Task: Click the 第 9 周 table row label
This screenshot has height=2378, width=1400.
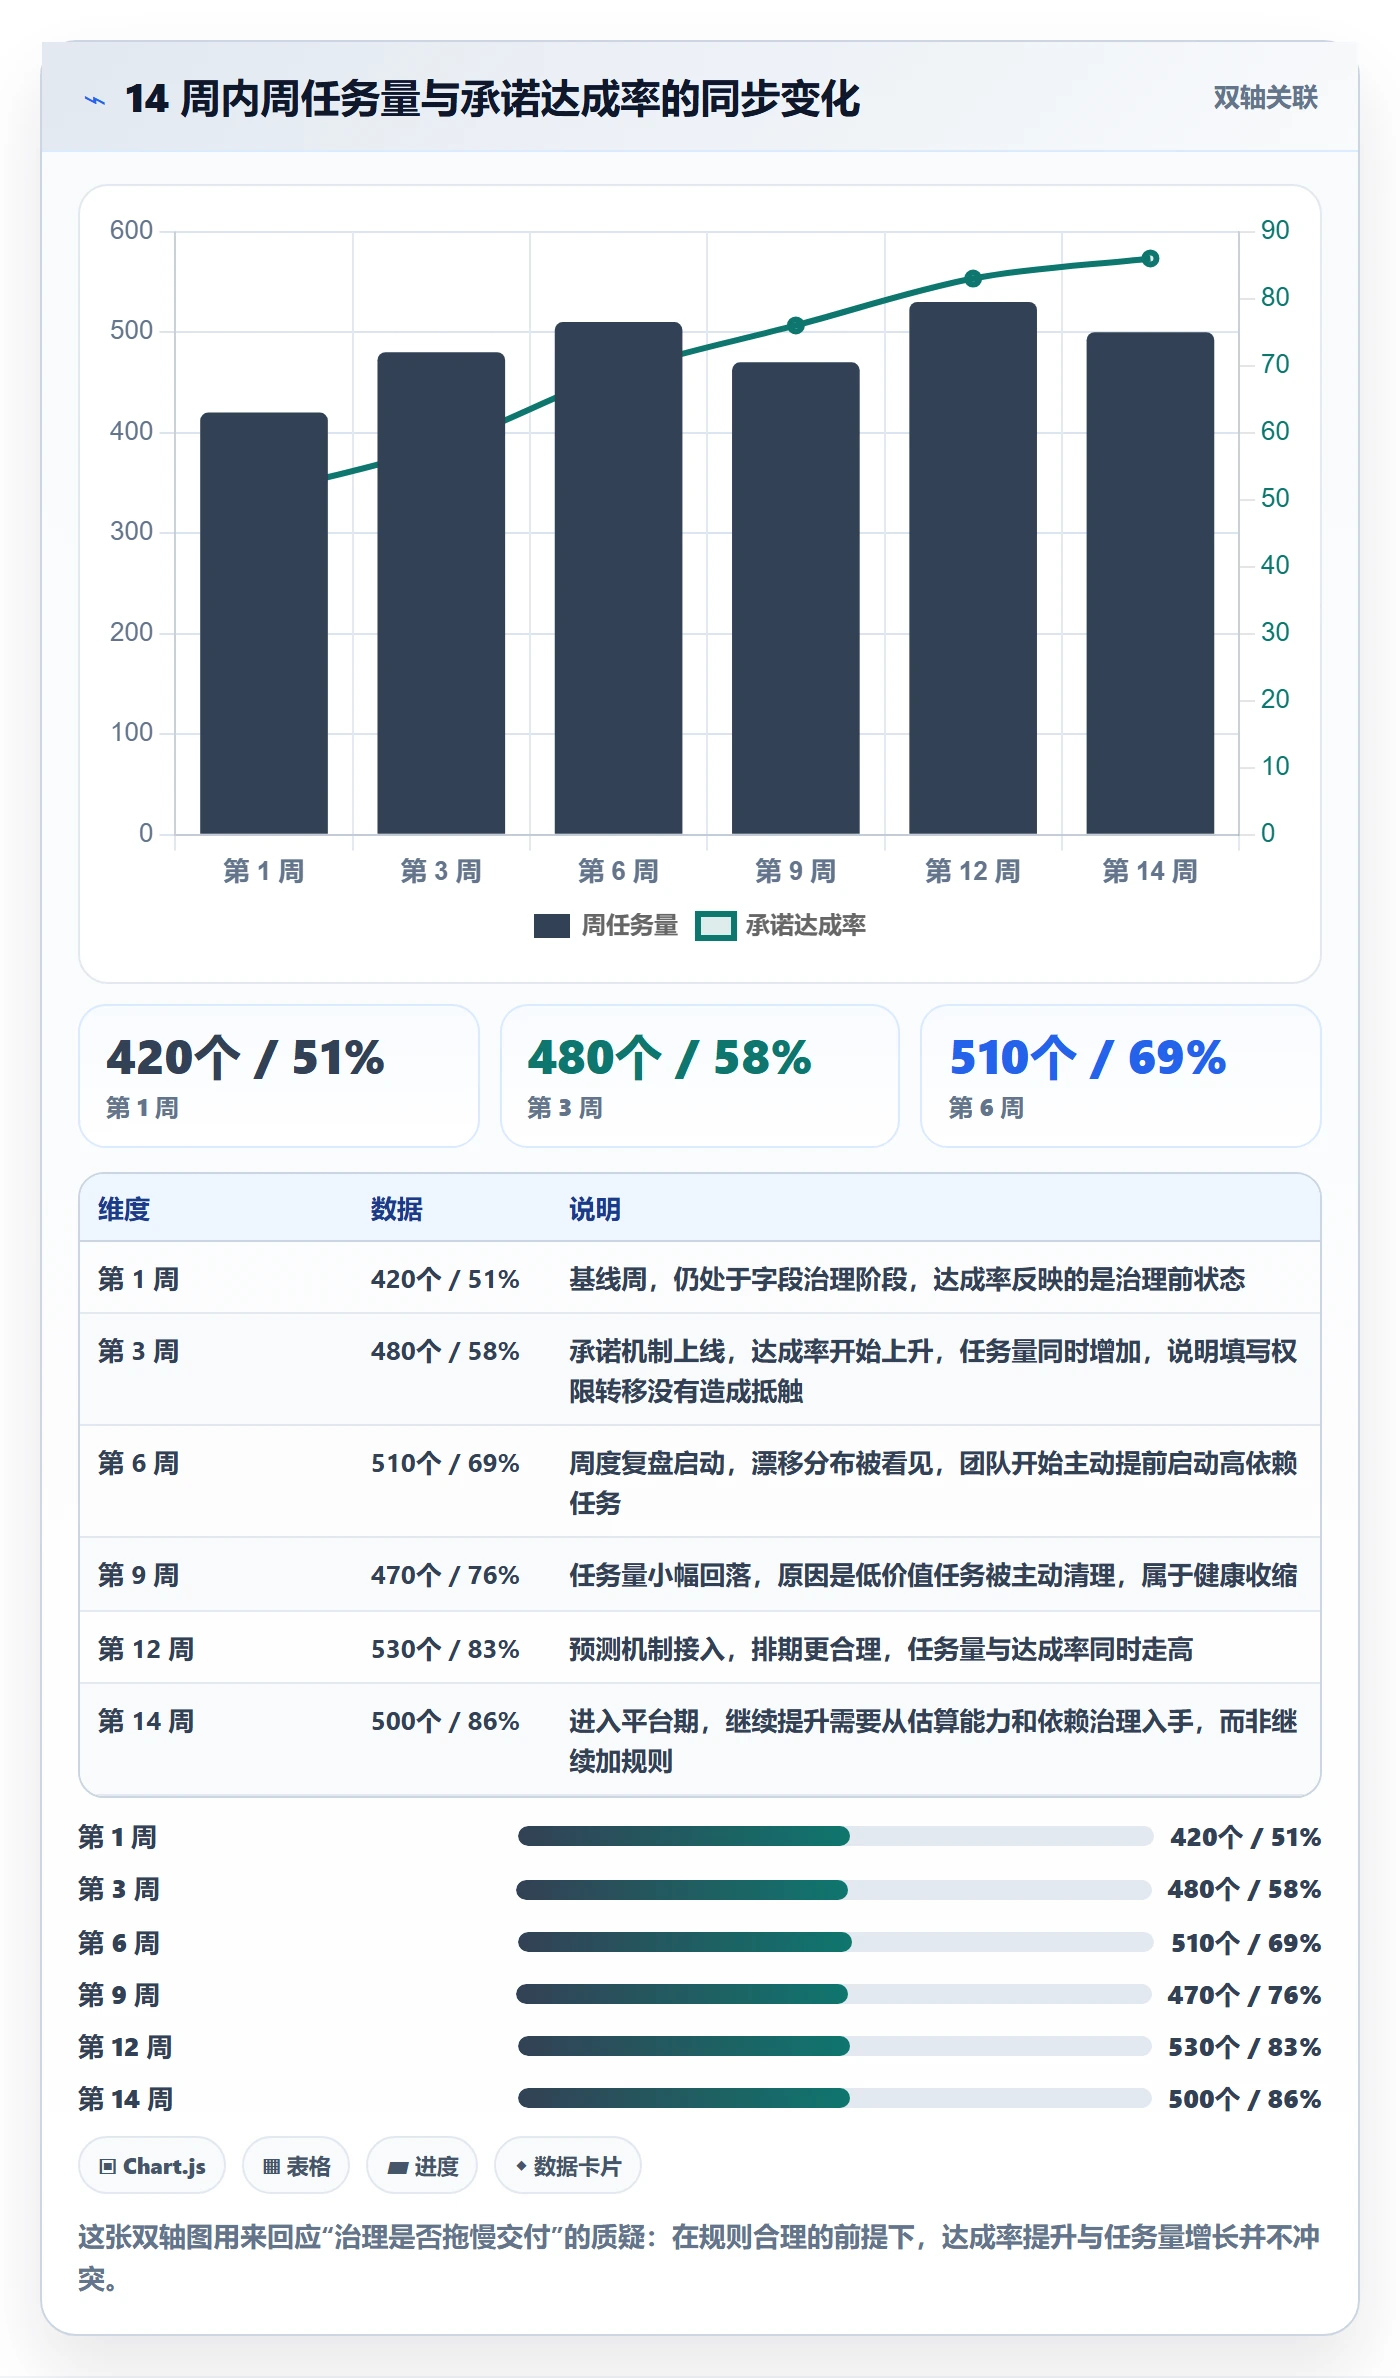Action: 139,1575
